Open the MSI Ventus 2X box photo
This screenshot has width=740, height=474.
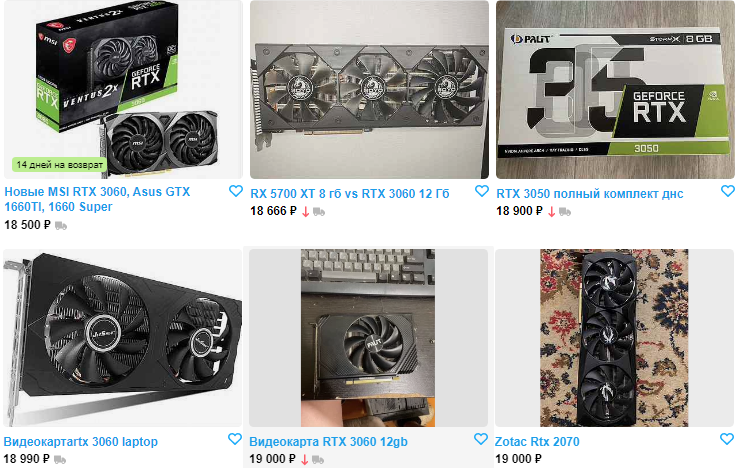point(123,89)
